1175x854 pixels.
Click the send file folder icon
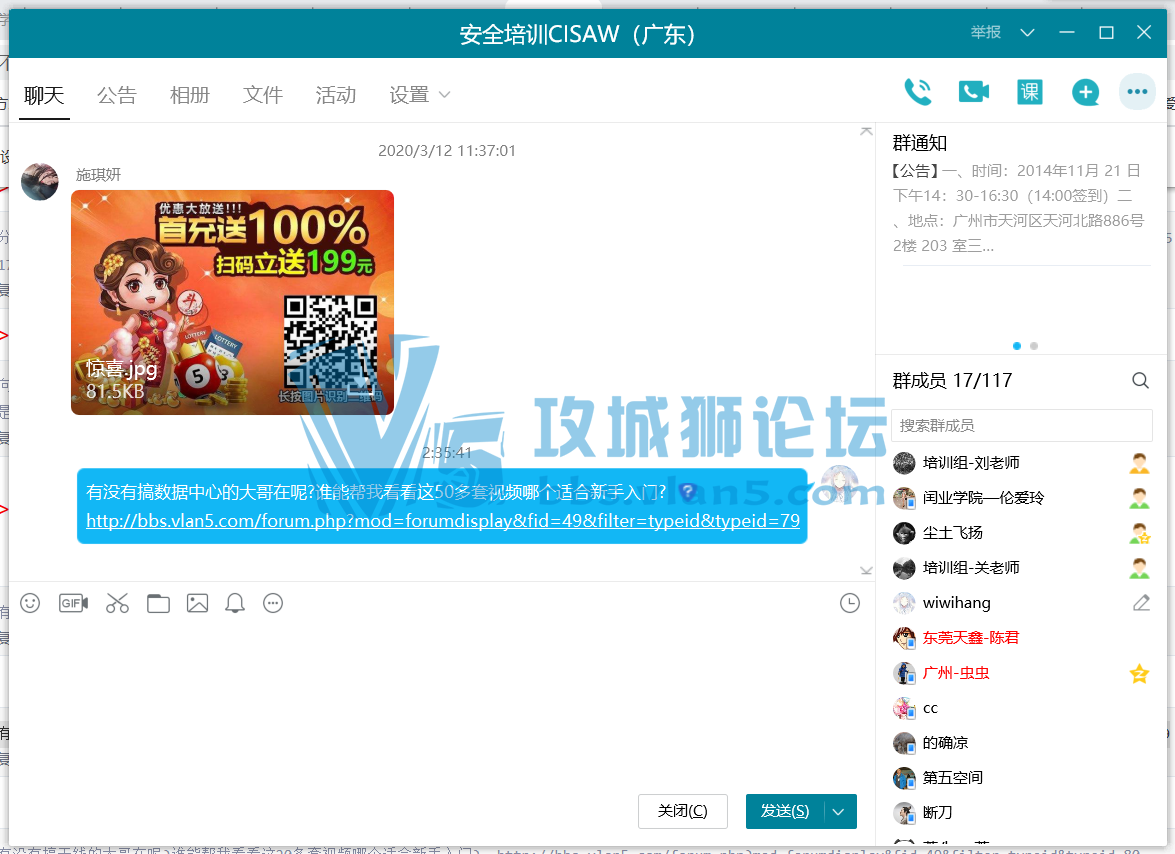tap(158, 603)
